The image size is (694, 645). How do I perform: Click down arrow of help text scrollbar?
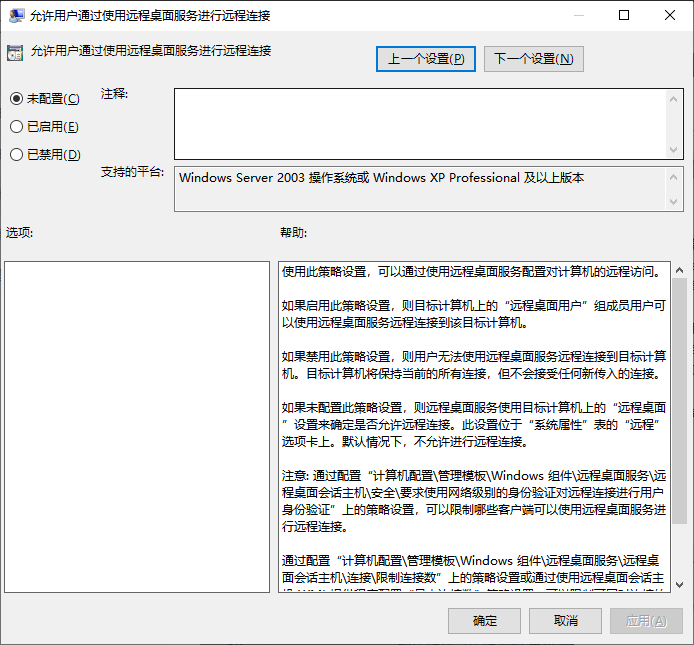(x=680, y=584)
